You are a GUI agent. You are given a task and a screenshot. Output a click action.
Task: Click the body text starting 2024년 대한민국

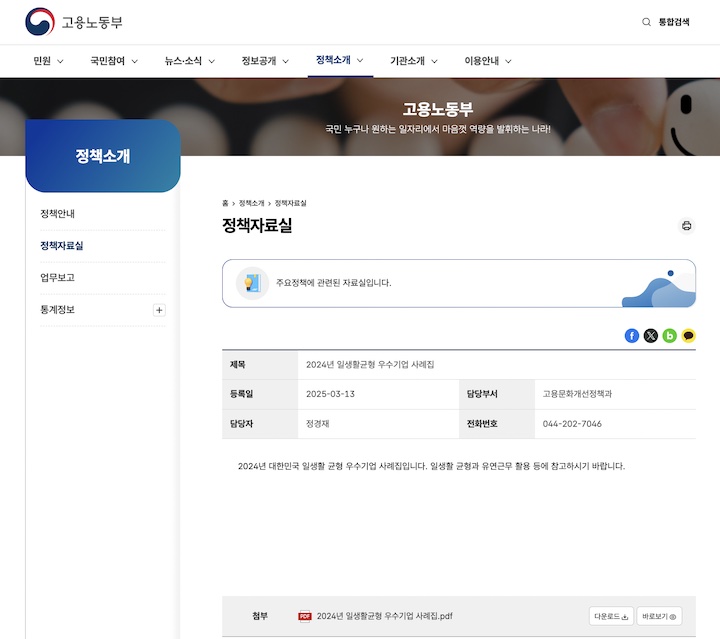(431, 466)
